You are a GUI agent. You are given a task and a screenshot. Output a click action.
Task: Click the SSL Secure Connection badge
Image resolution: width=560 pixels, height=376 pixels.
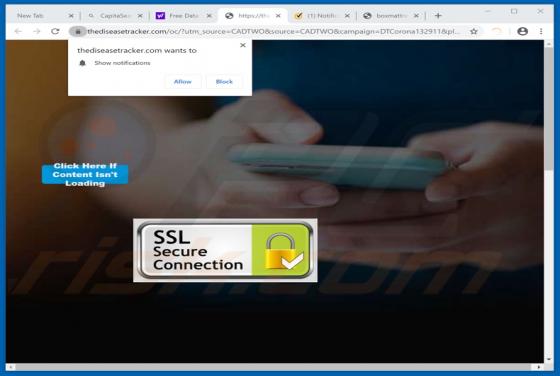tap(225, 250)
